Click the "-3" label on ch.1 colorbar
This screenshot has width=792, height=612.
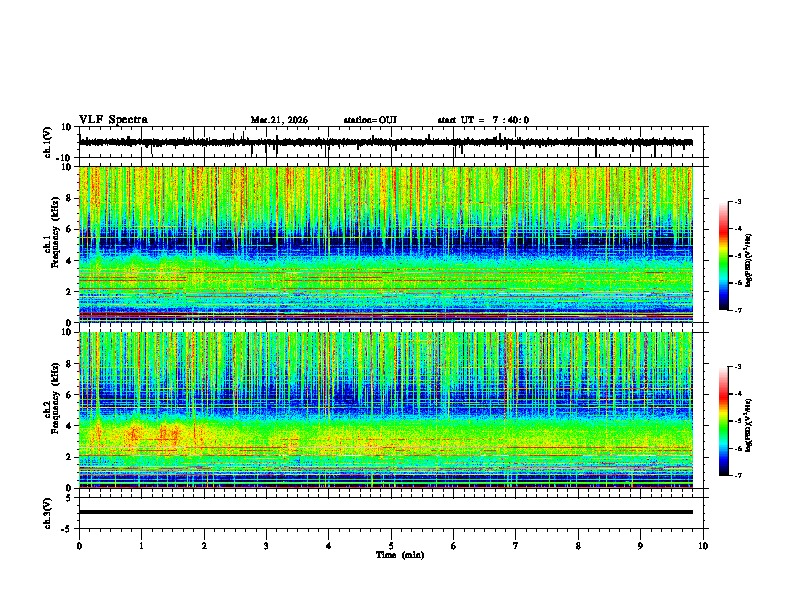[737, 202]
